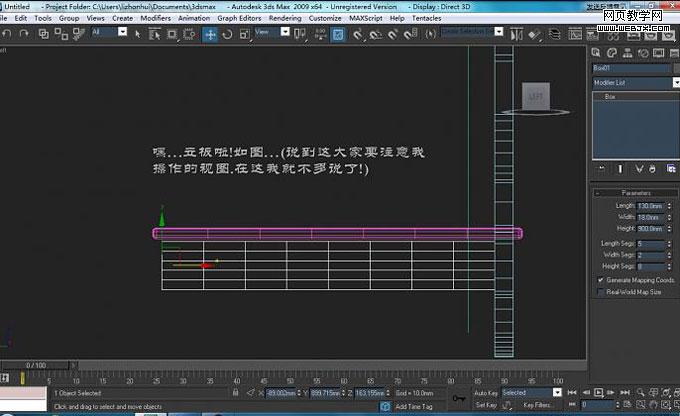The image size is (680, 416).
Task: Activate the Select and Scale tool
Action: click(x=245, y=34)
